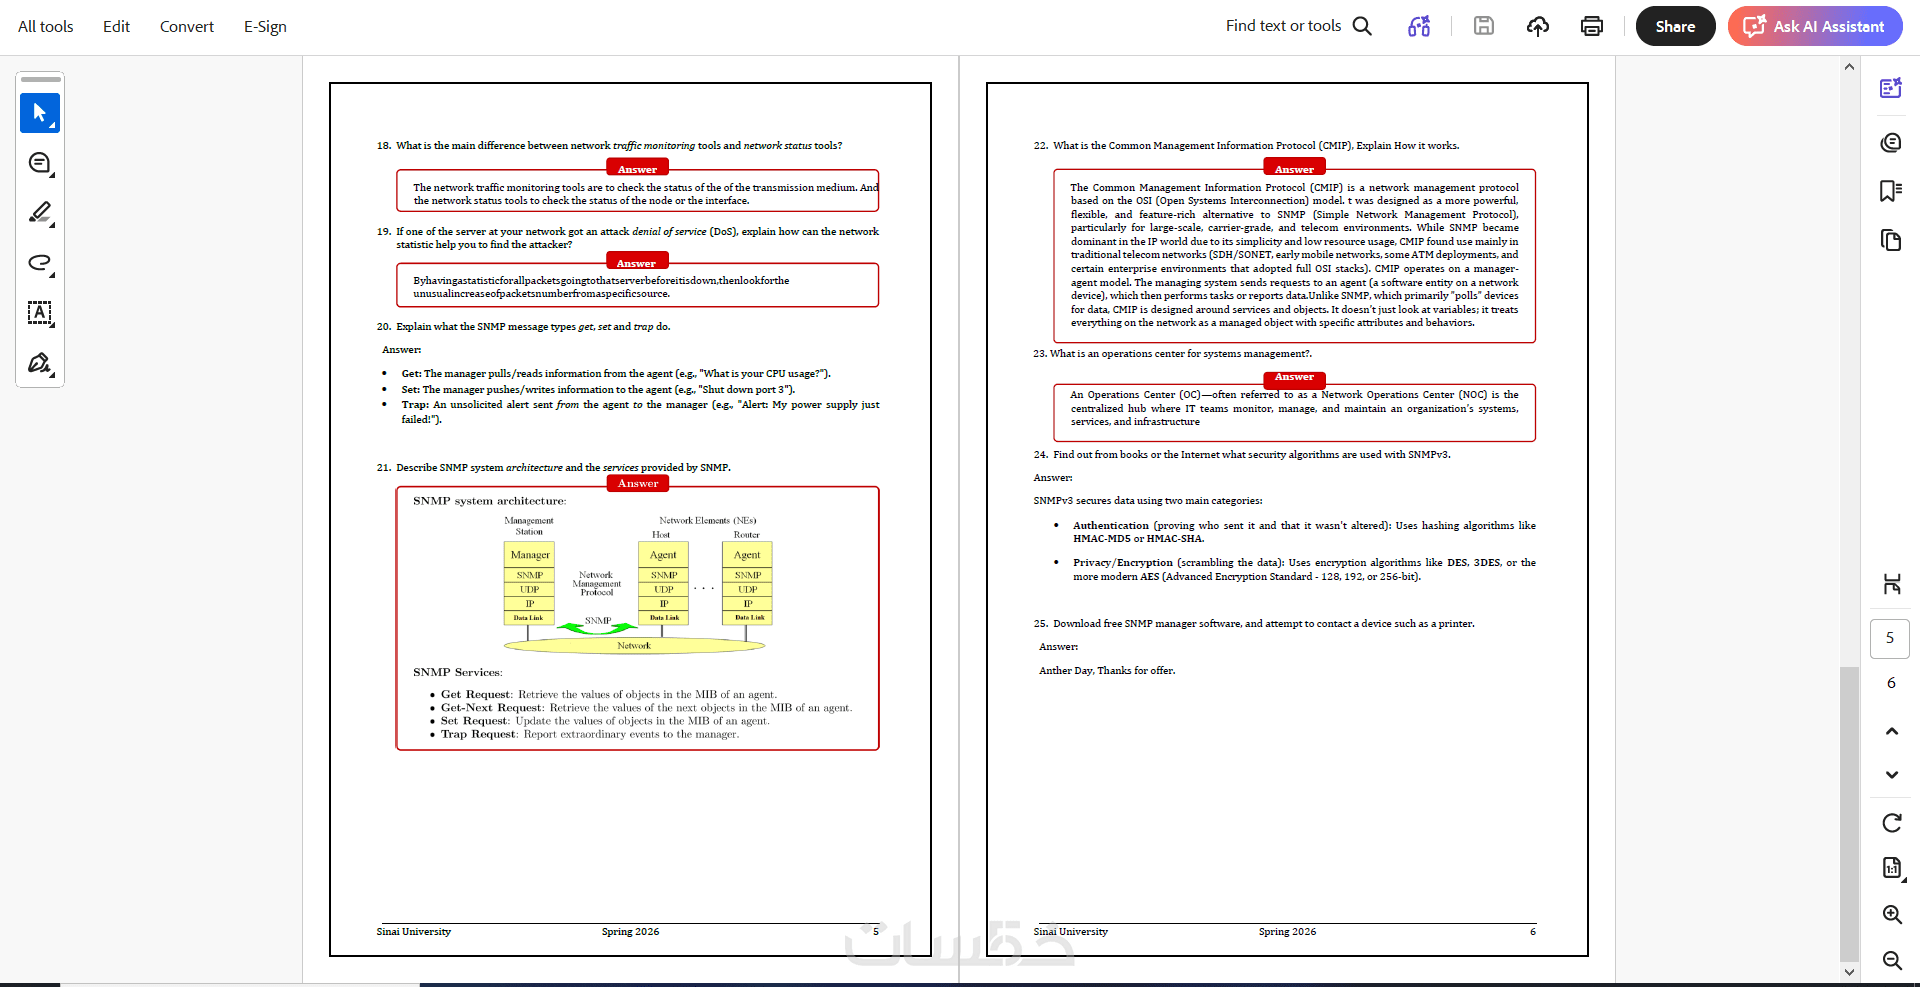Screen dimensions: 1920x987
Task: Select the freehand Draw tool
Action: point(40,263)
